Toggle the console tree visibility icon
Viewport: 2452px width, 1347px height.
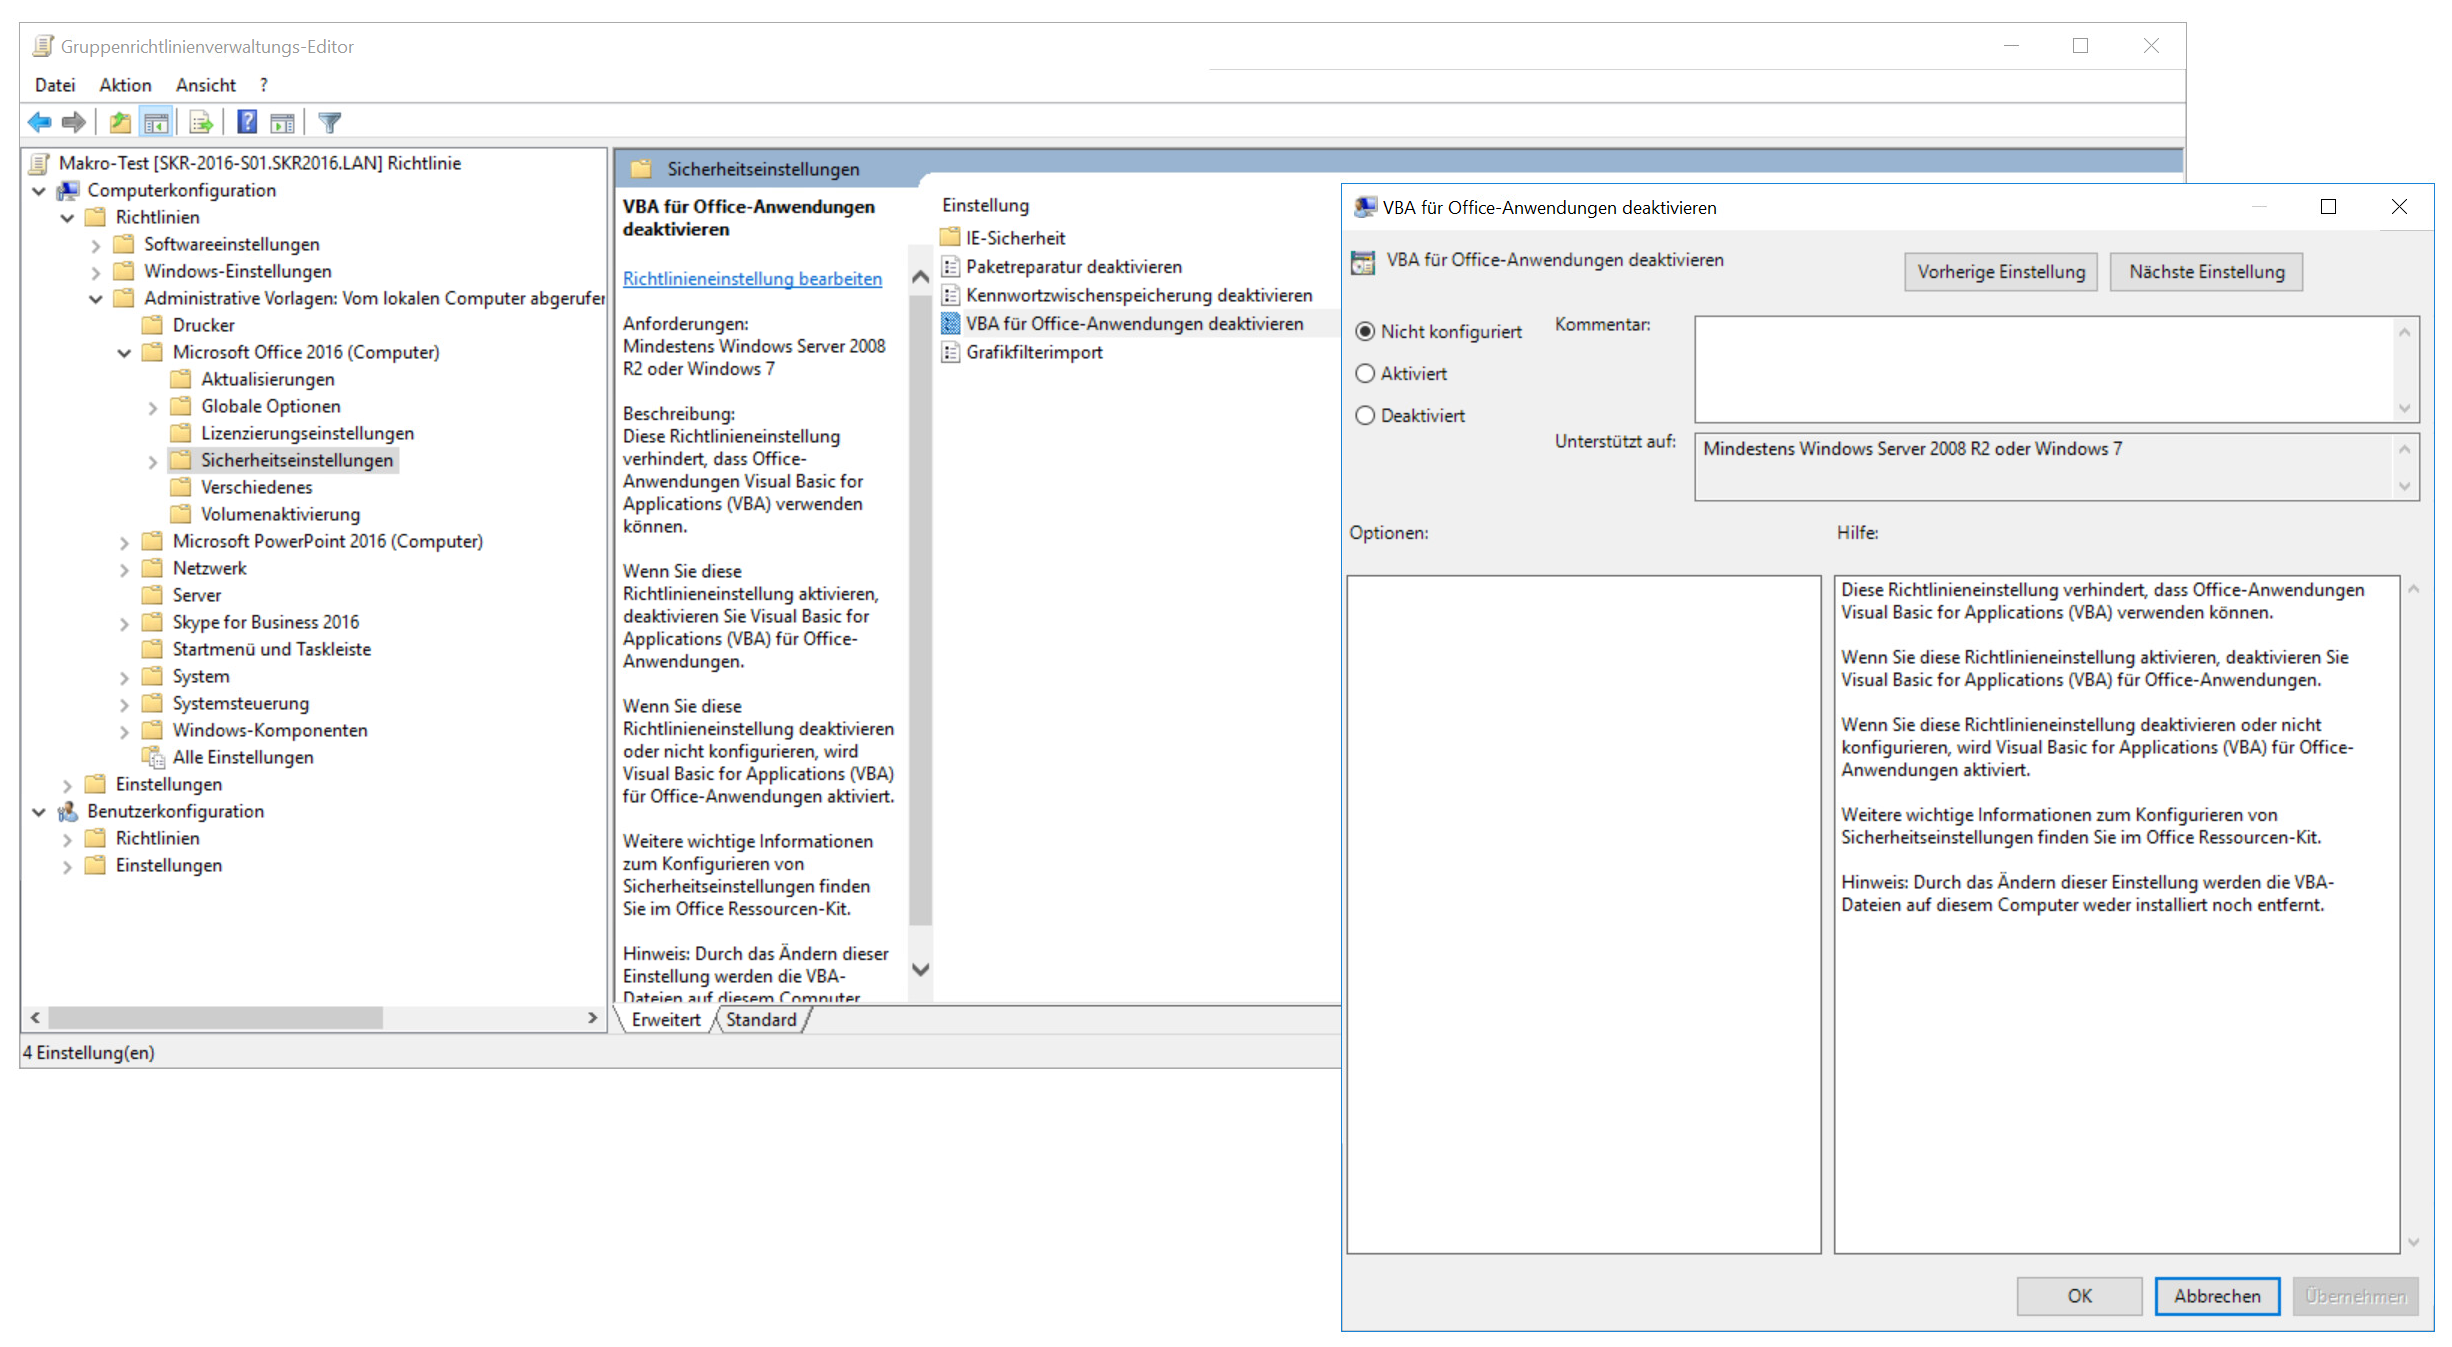(157, 122)
